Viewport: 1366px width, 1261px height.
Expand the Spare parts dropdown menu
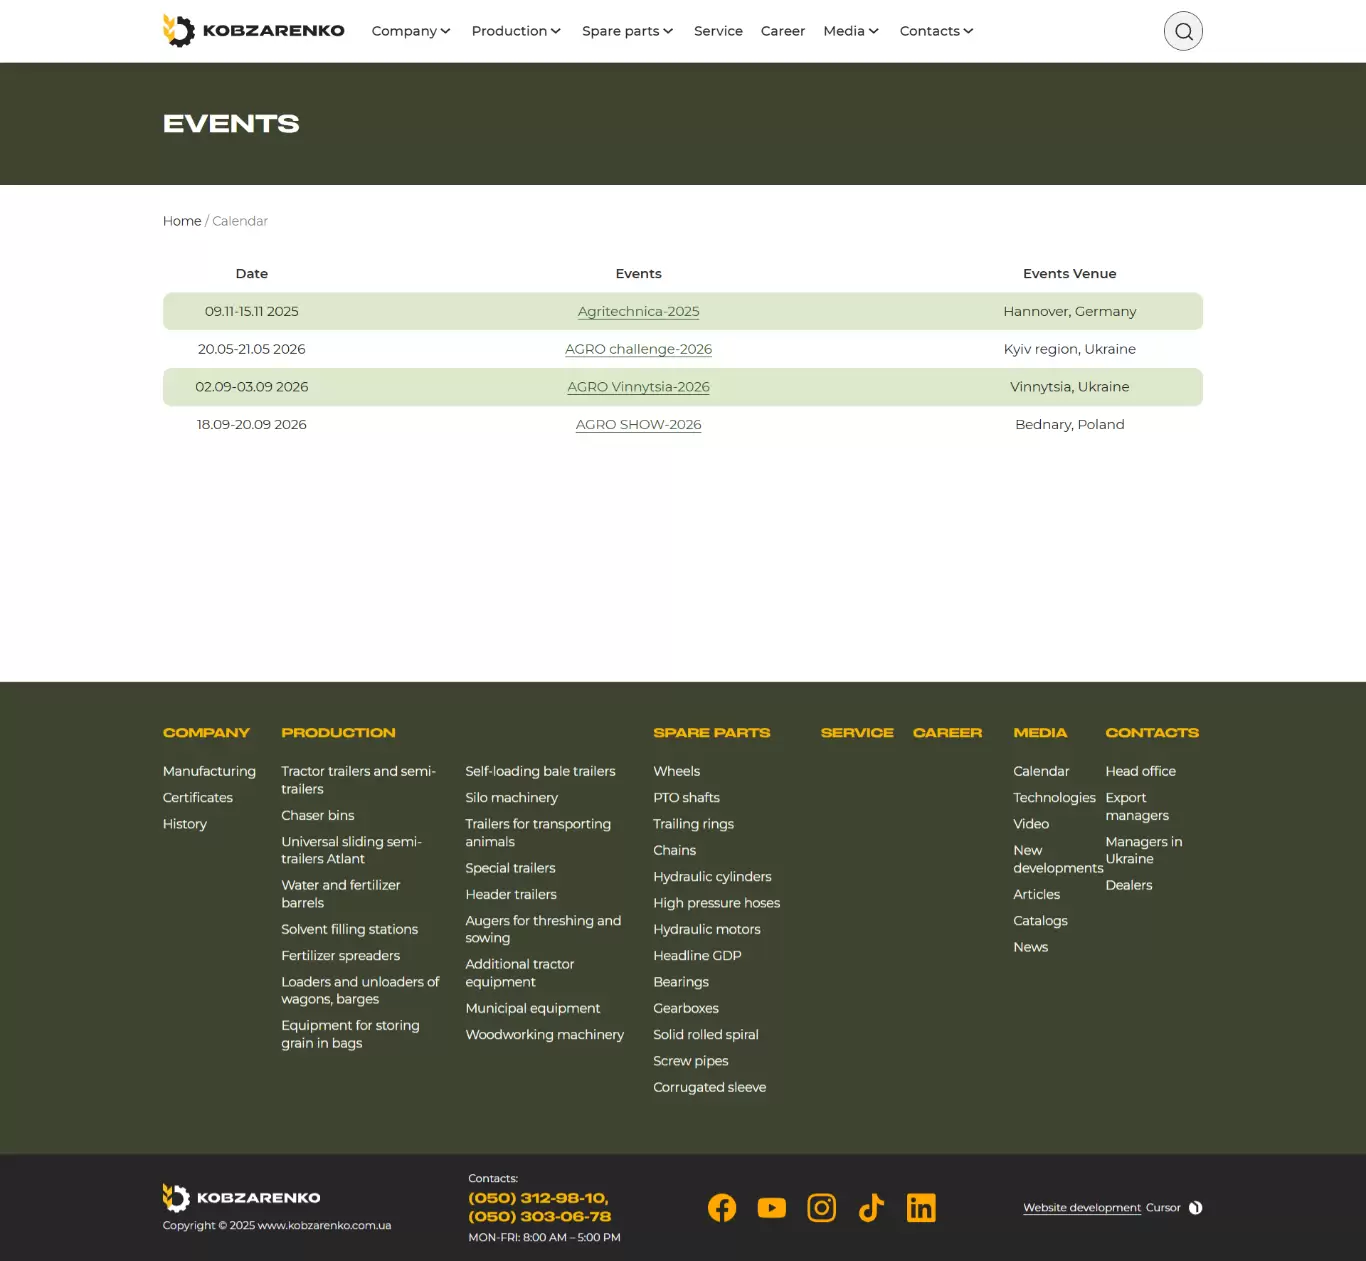627,31
